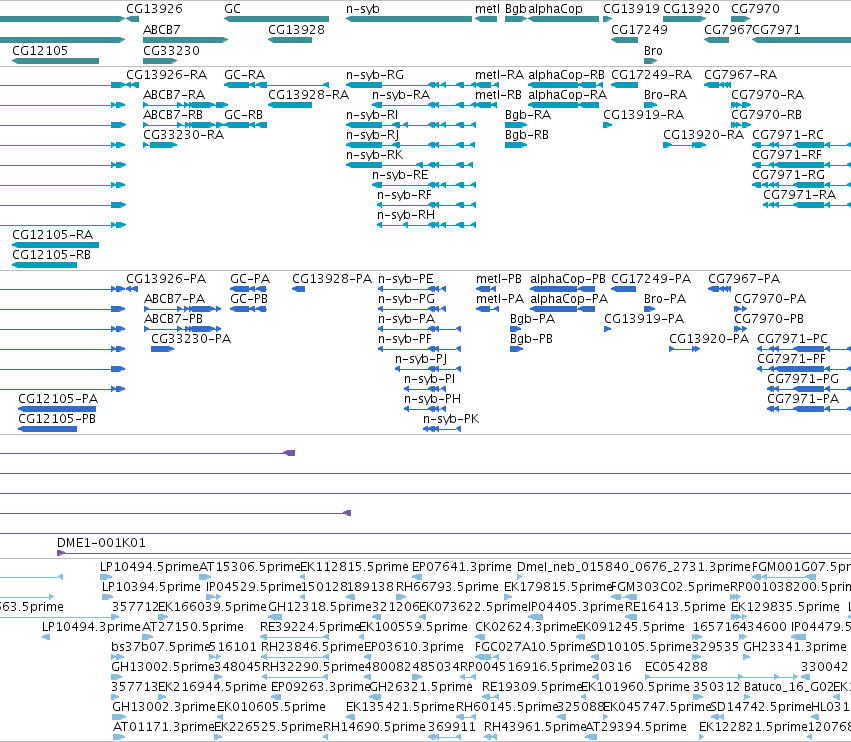Select EST RH43961.5prime
This screenshot has height=742, width=851.
point(491,737)
